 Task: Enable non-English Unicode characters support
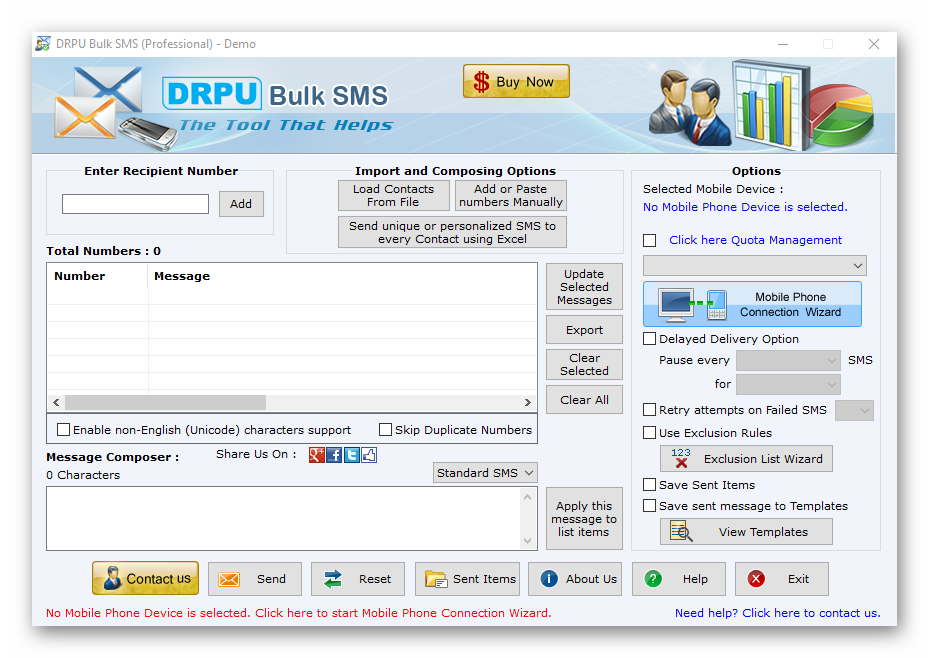[64, 429]
